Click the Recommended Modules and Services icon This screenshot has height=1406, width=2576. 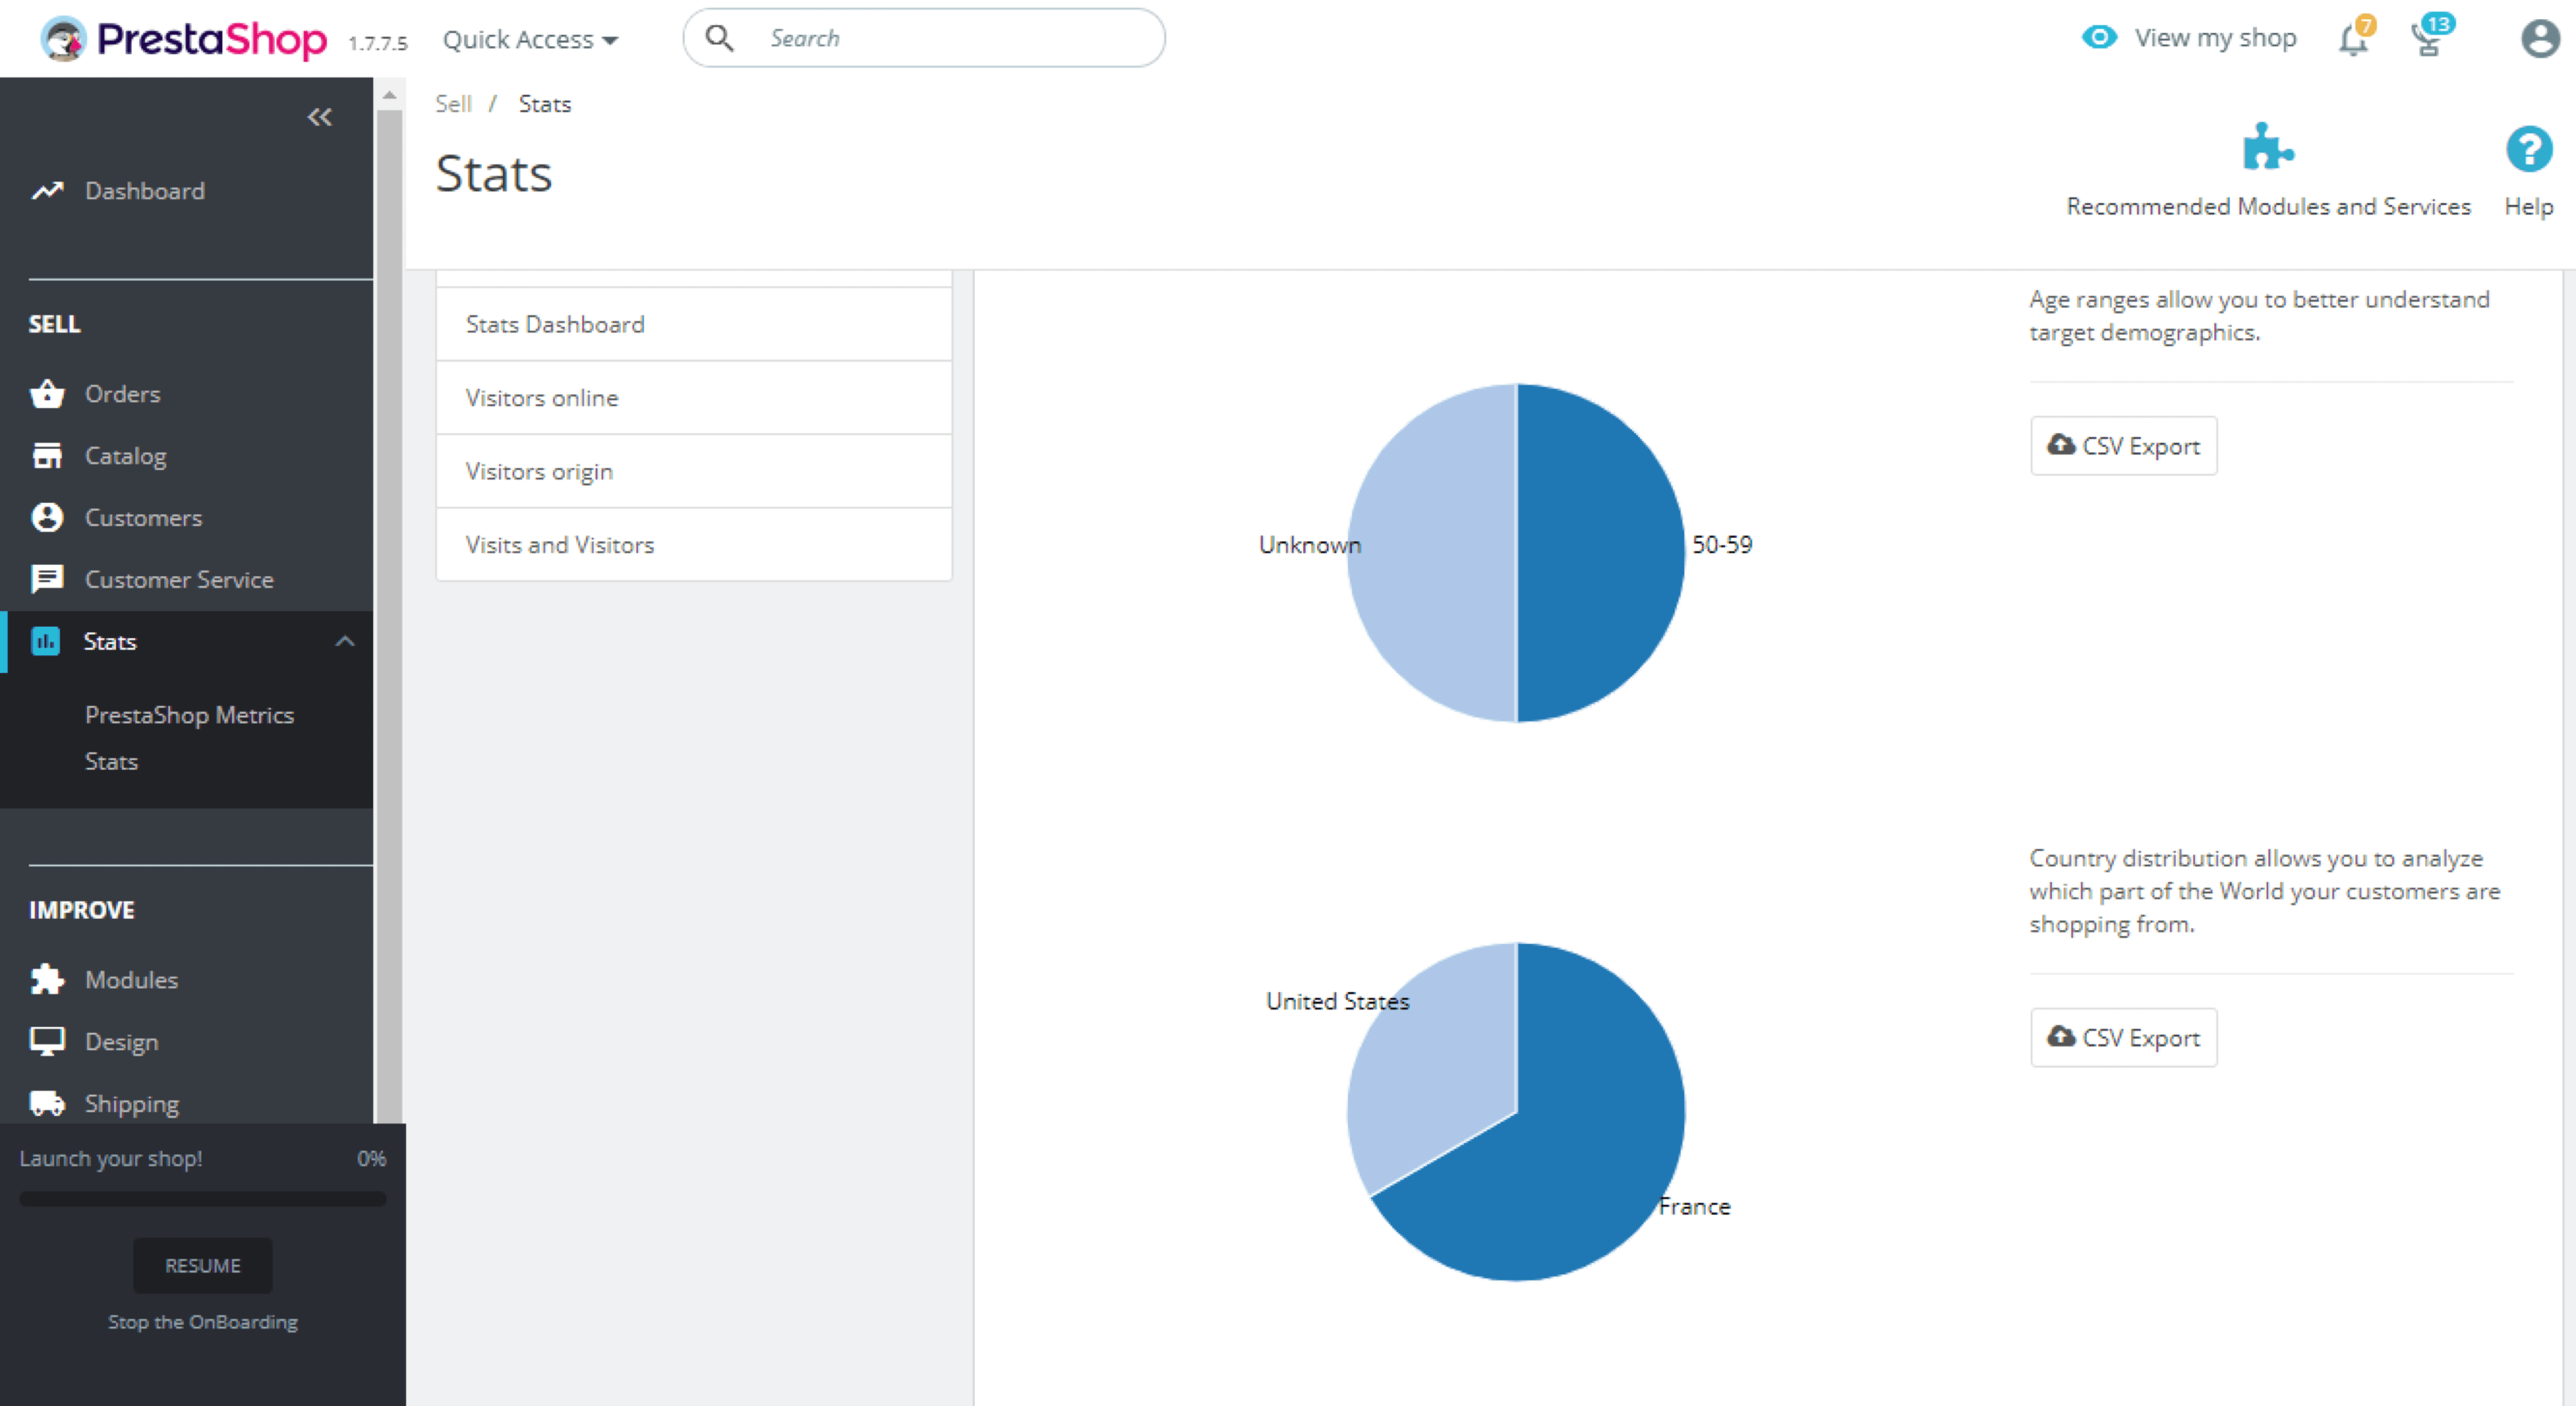(2270, 153)
